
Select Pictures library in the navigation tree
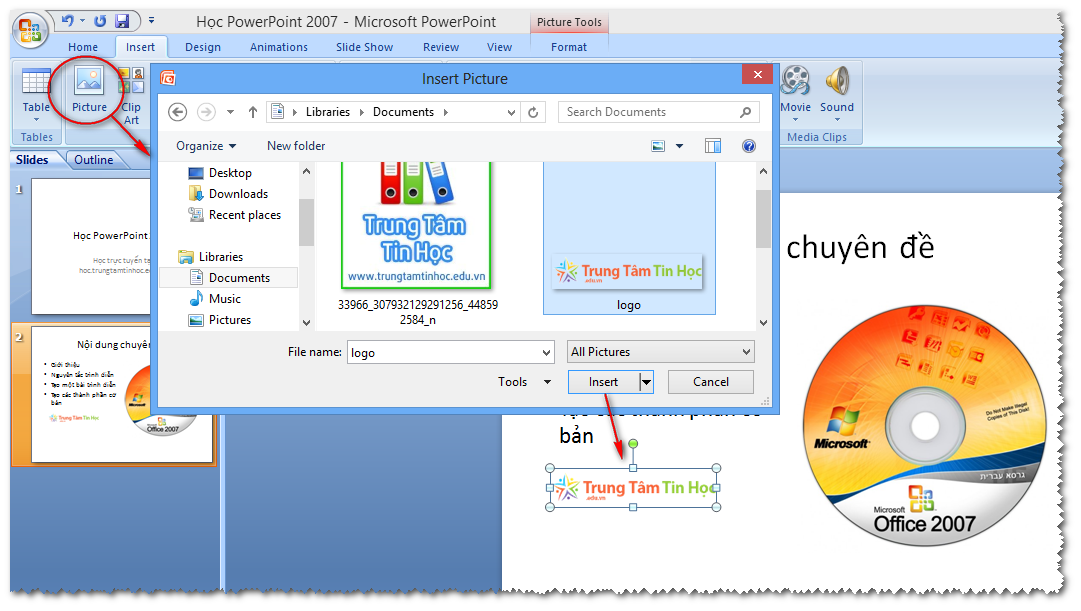pyautogui.click(x=230, y=319)
